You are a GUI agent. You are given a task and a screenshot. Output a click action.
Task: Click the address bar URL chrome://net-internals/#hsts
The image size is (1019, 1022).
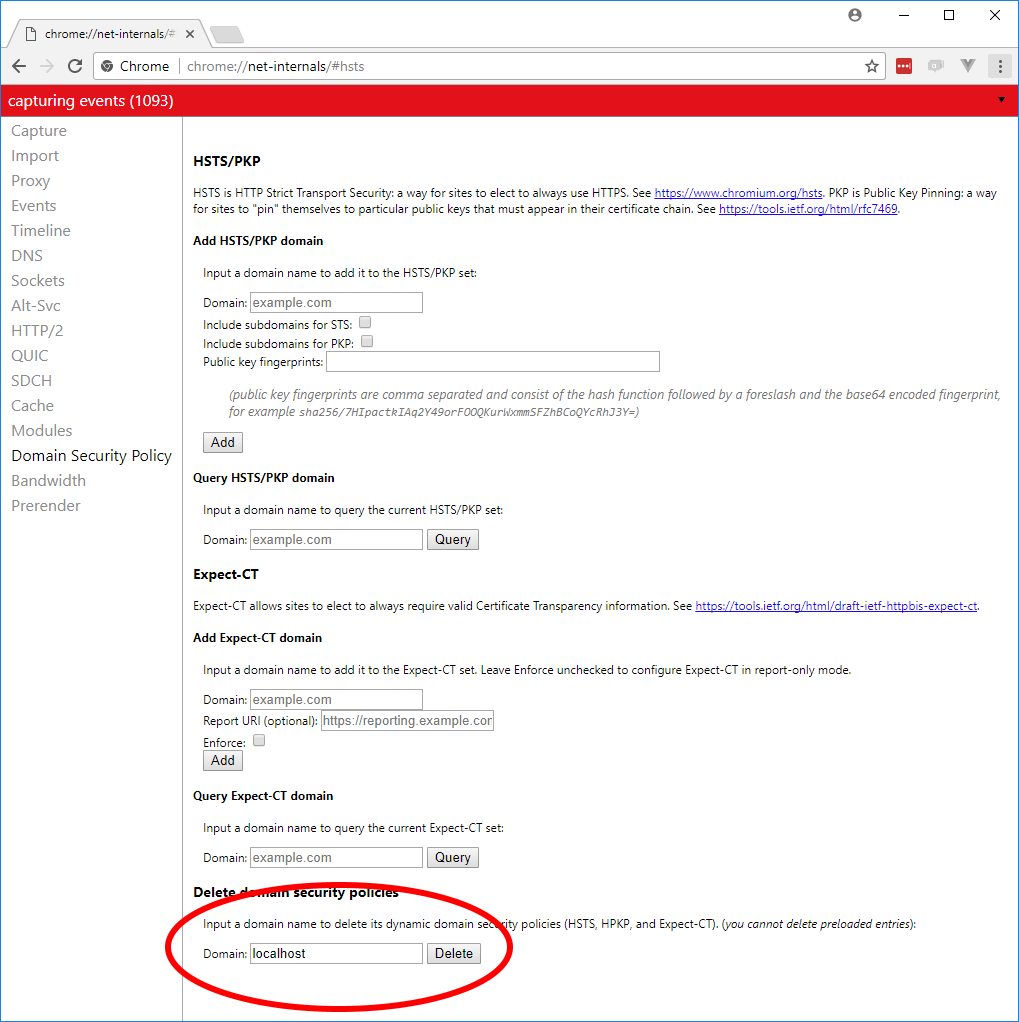(x=275, y=66)
